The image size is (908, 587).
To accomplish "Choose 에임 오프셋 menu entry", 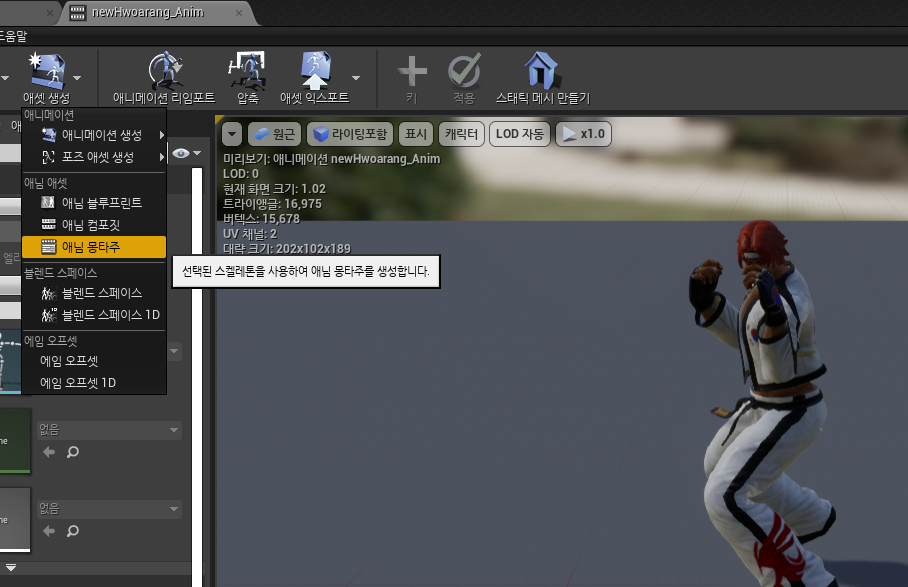I will point(94,361).
